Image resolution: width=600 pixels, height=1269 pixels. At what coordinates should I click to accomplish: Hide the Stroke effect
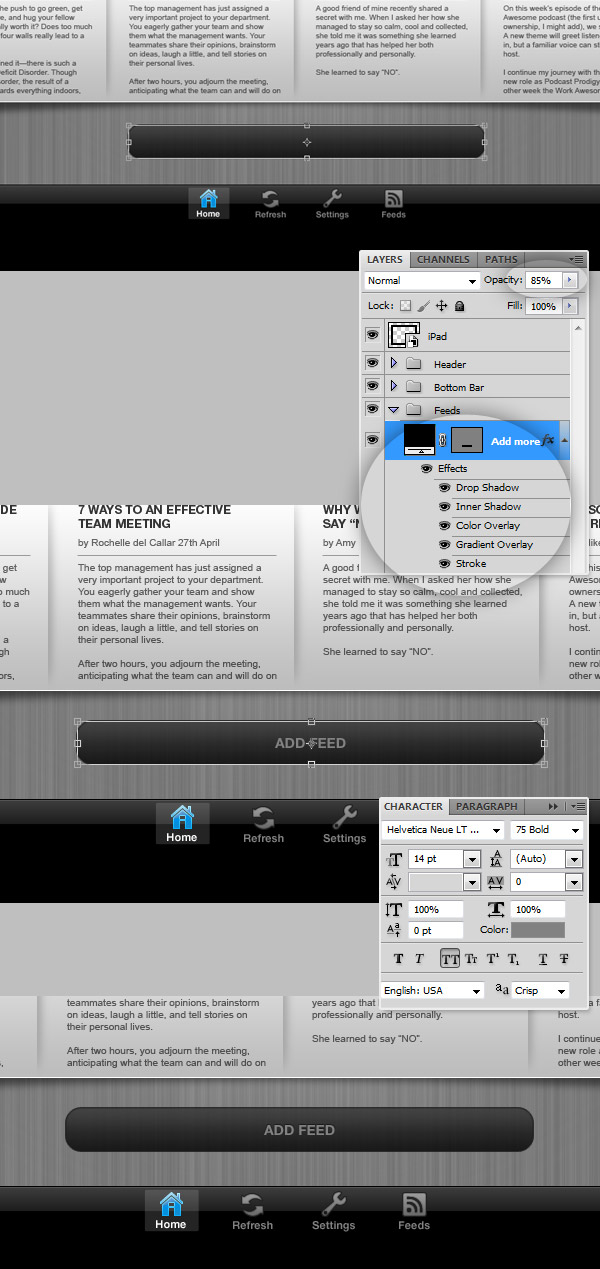click(446, 564)
